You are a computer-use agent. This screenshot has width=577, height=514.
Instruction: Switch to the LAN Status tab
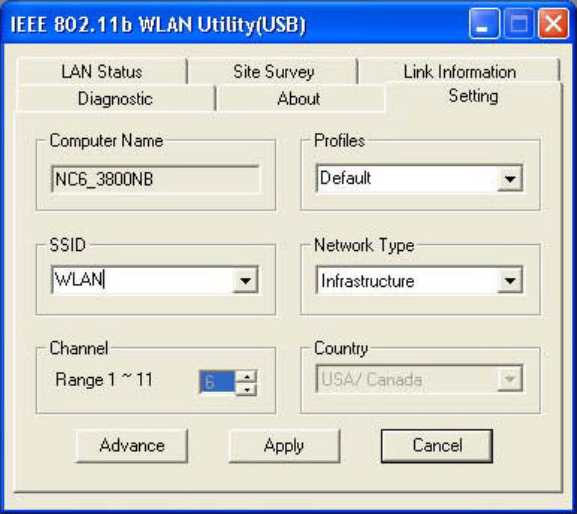102,71
